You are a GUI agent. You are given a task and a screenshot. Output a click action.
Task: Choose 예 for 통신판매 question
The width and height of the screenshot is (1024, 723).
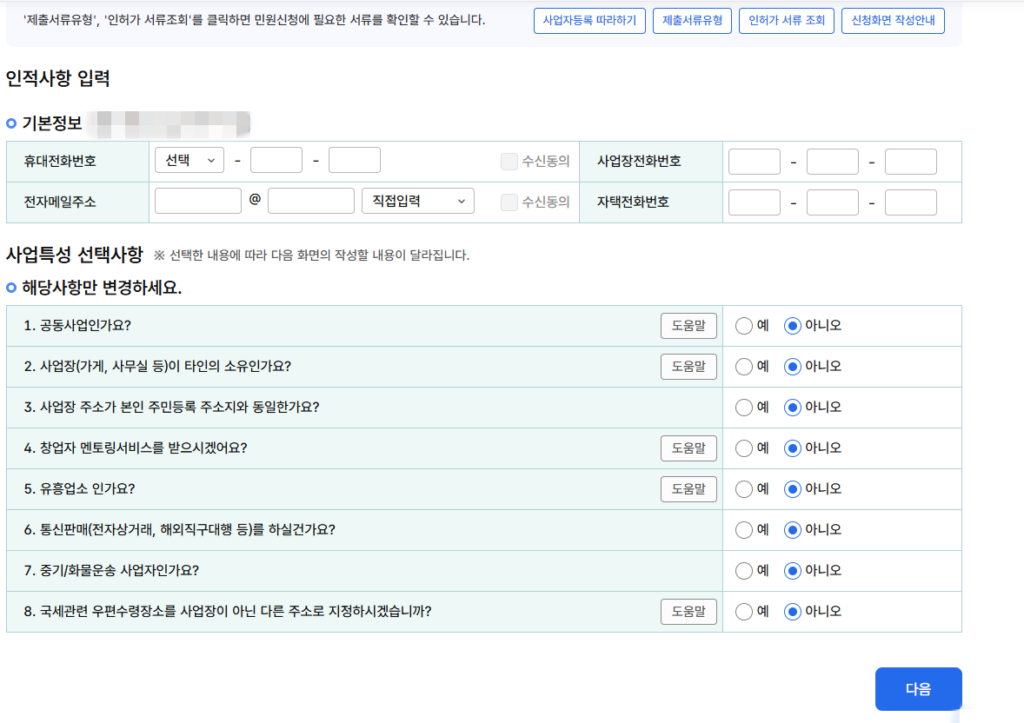[x=743, y=530]
